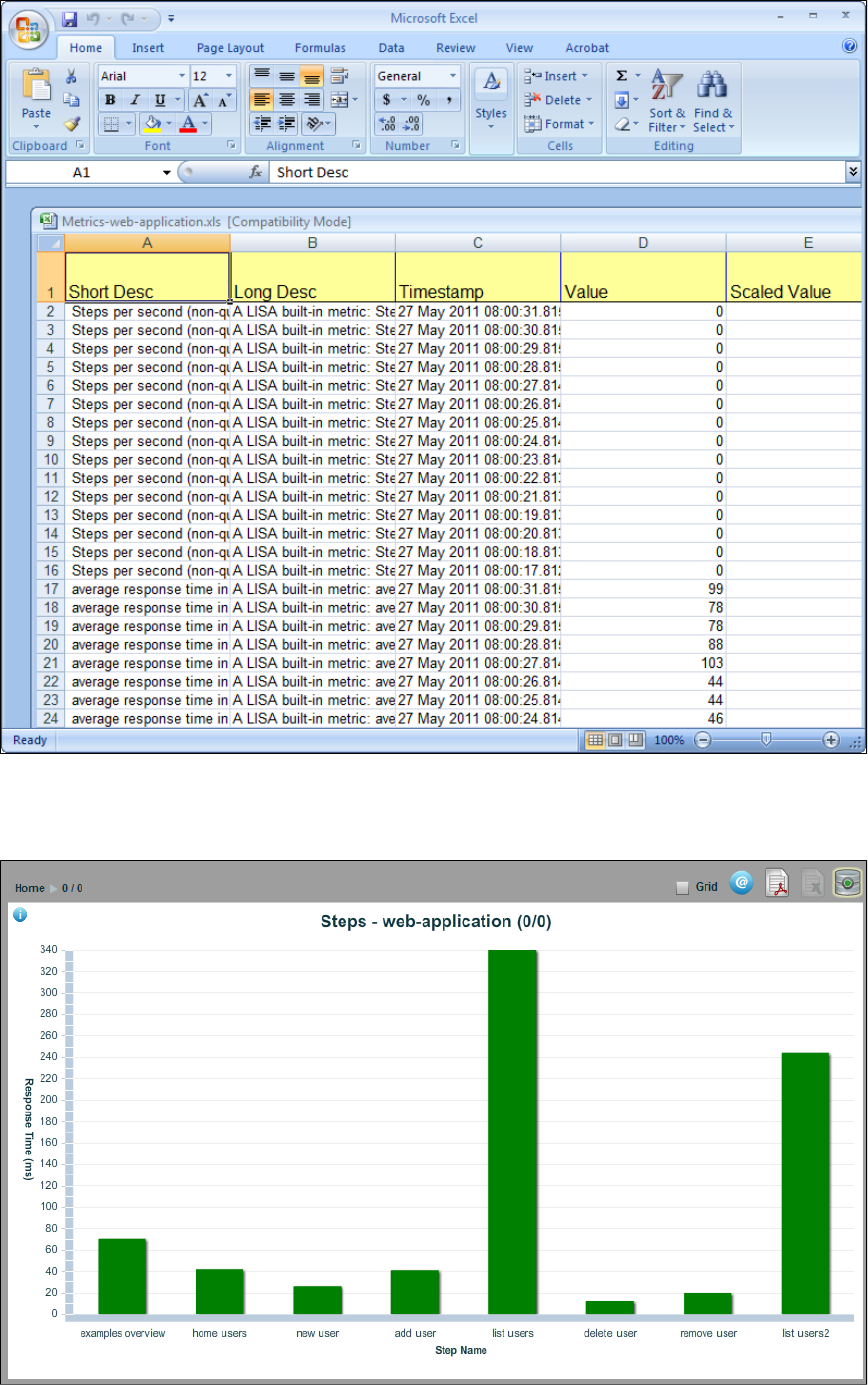Image resolution: width=868 pixels, height=1385 pixels.
Task: Open the Review tab
Action: 456,48
